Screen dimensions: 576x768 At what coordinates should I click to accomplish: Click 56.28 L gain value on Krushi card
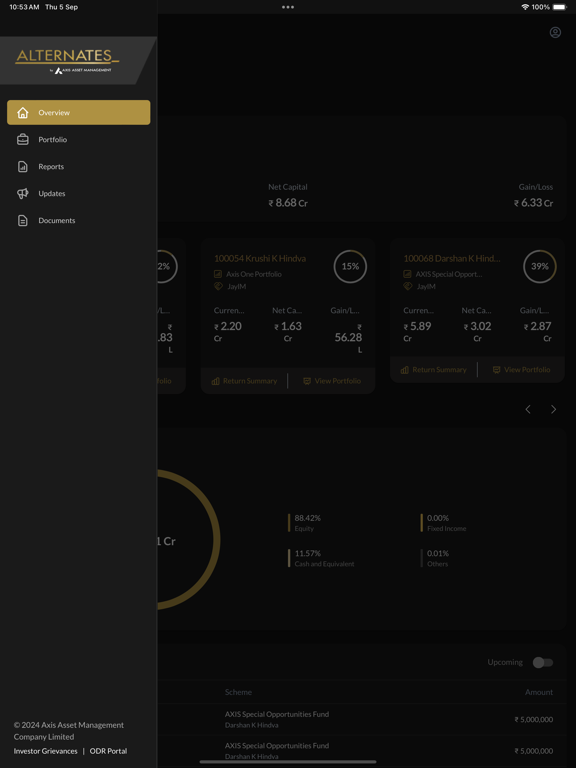click(348, 338)
